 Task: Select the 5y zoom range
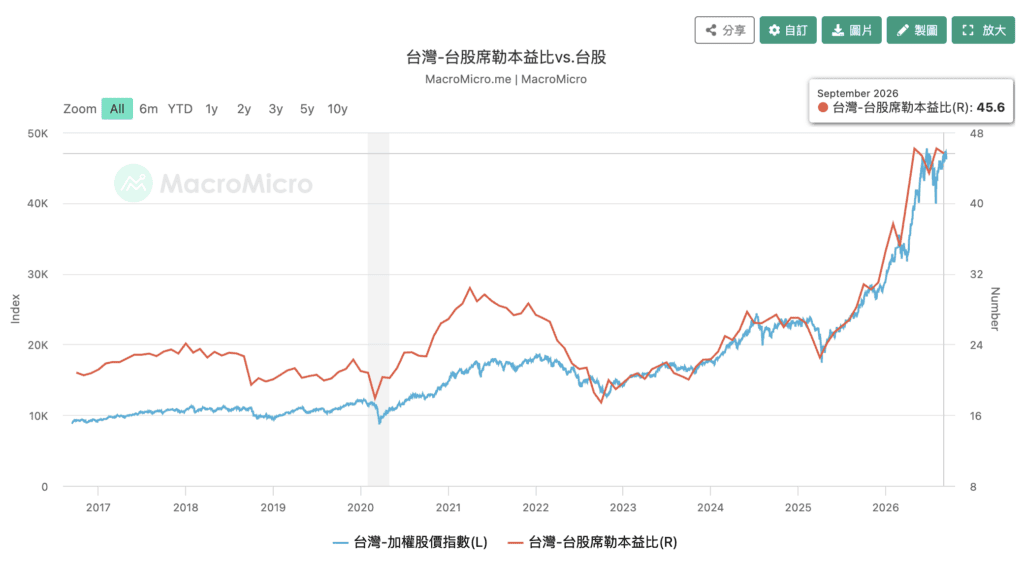[x=307, y=108]
